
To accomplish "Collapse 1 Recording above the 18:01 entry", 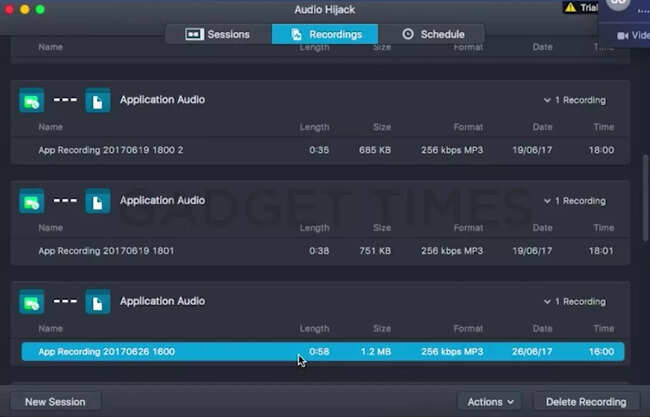I will [575, 201].
